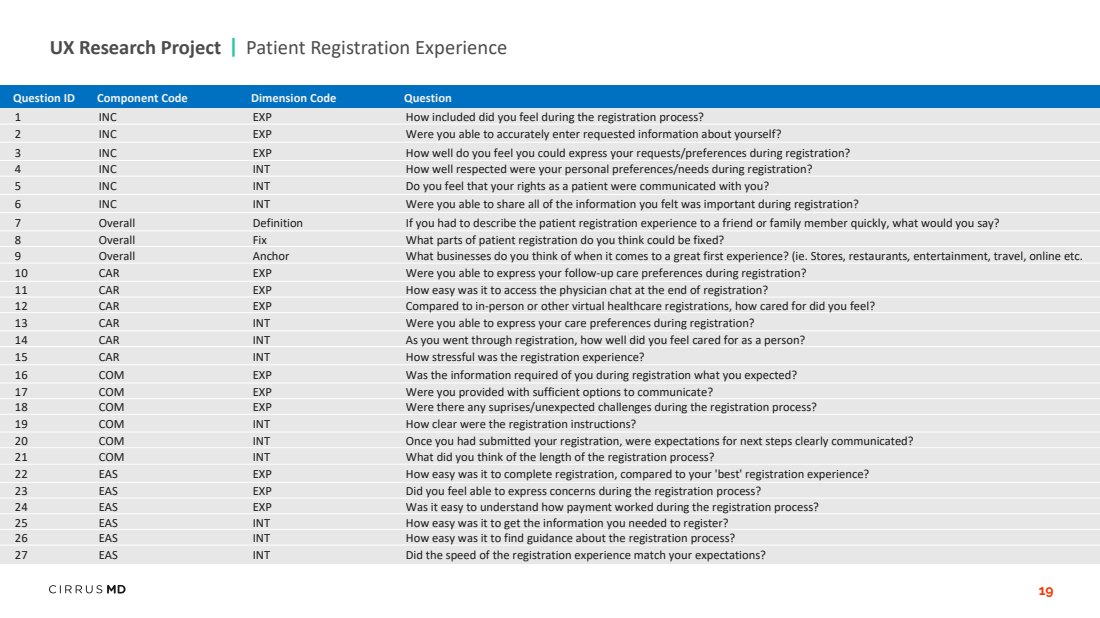Select the question about clear registration instructions
This screenshot has width=1100, height=618.
tap(521, 424)
